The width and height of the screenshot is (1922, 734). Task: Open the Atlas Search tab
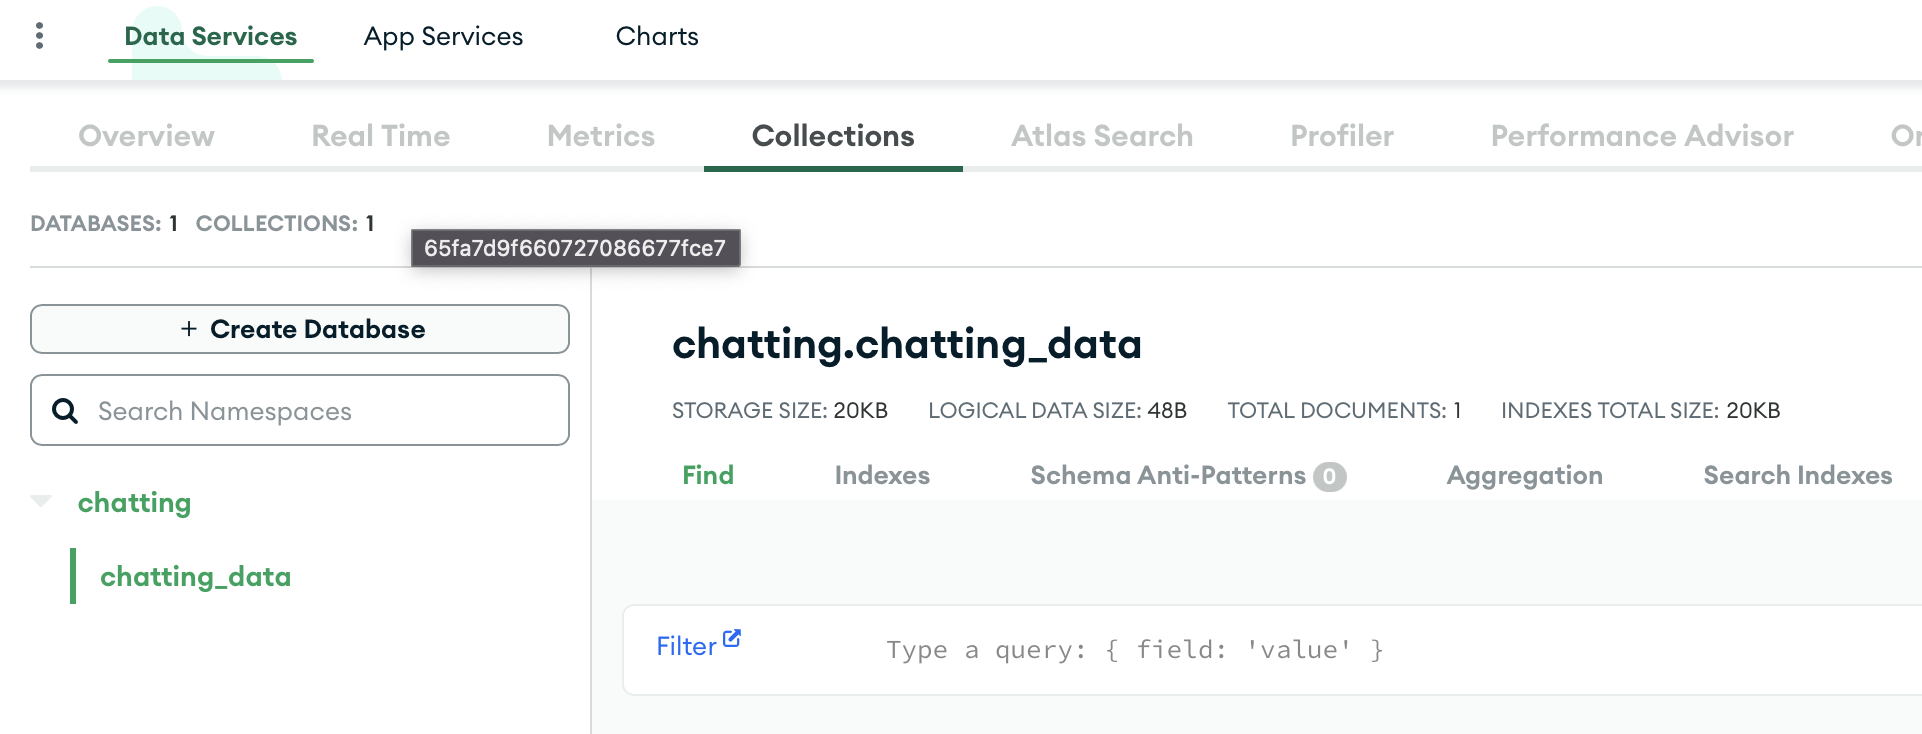[1101, 136]
